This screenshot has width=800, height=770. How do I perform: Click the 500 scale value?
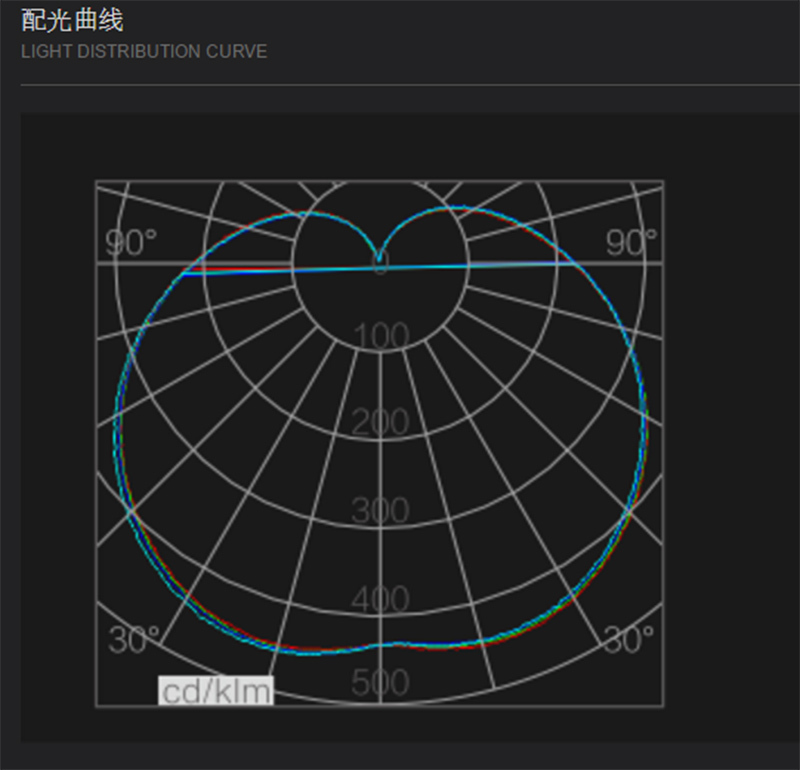click(380, 682)
